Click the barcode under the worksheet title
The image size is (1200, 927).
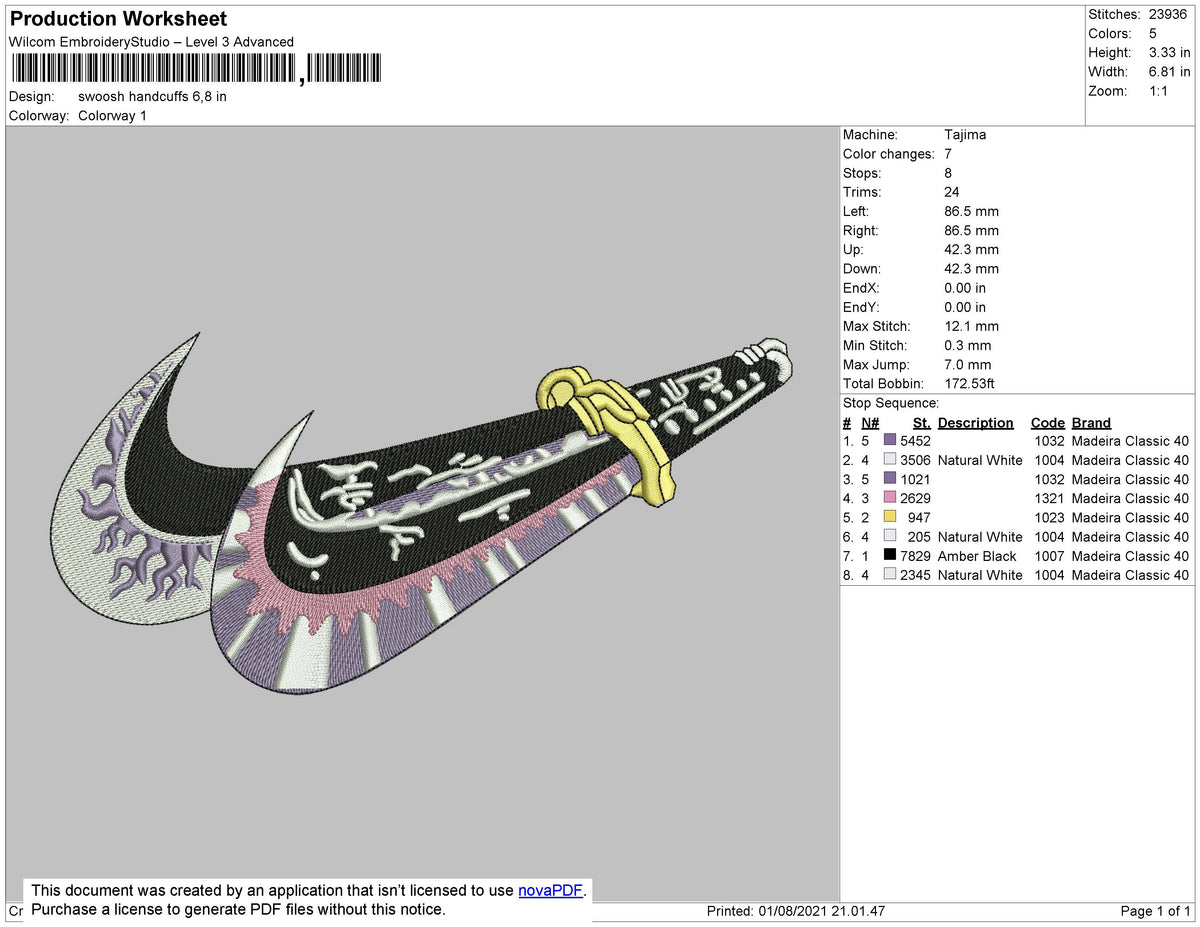click(x=196, y=69)
